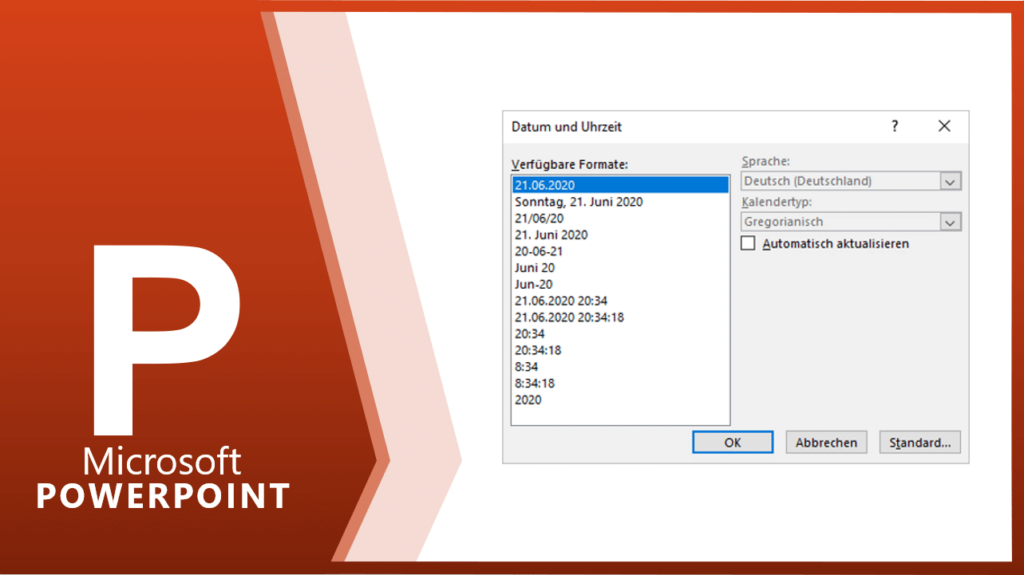Choose the Juni 20 format
Screen dimensions: 1024x575
pos(620,268)
